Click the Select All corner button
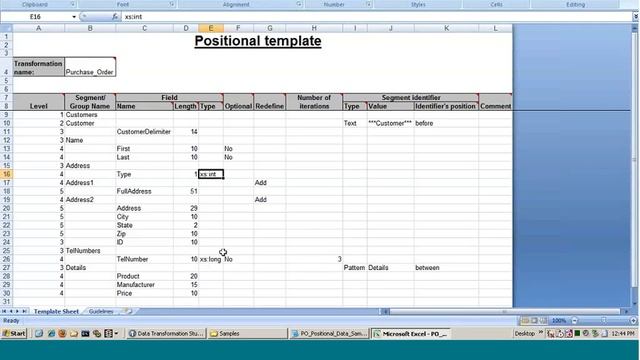The image size is (640, 360). click(x=6, y=28)
